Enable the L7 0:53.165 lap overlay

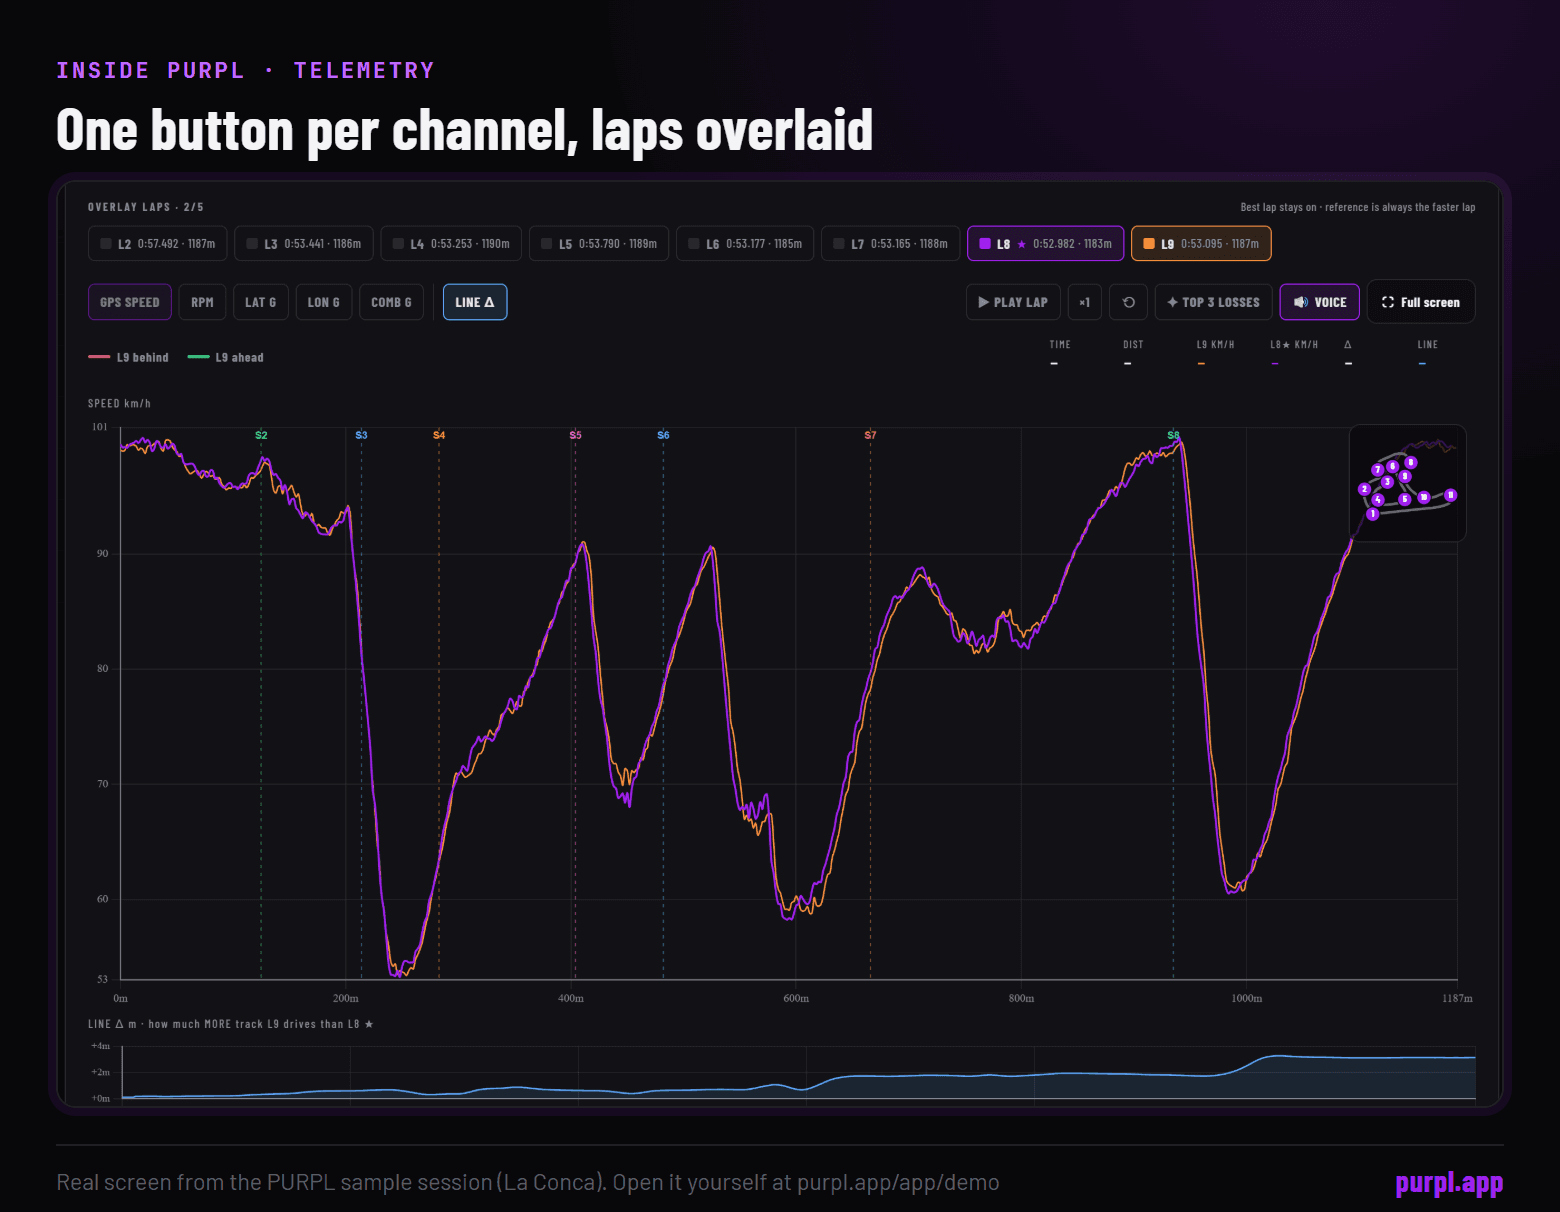(x=891, y=243)
